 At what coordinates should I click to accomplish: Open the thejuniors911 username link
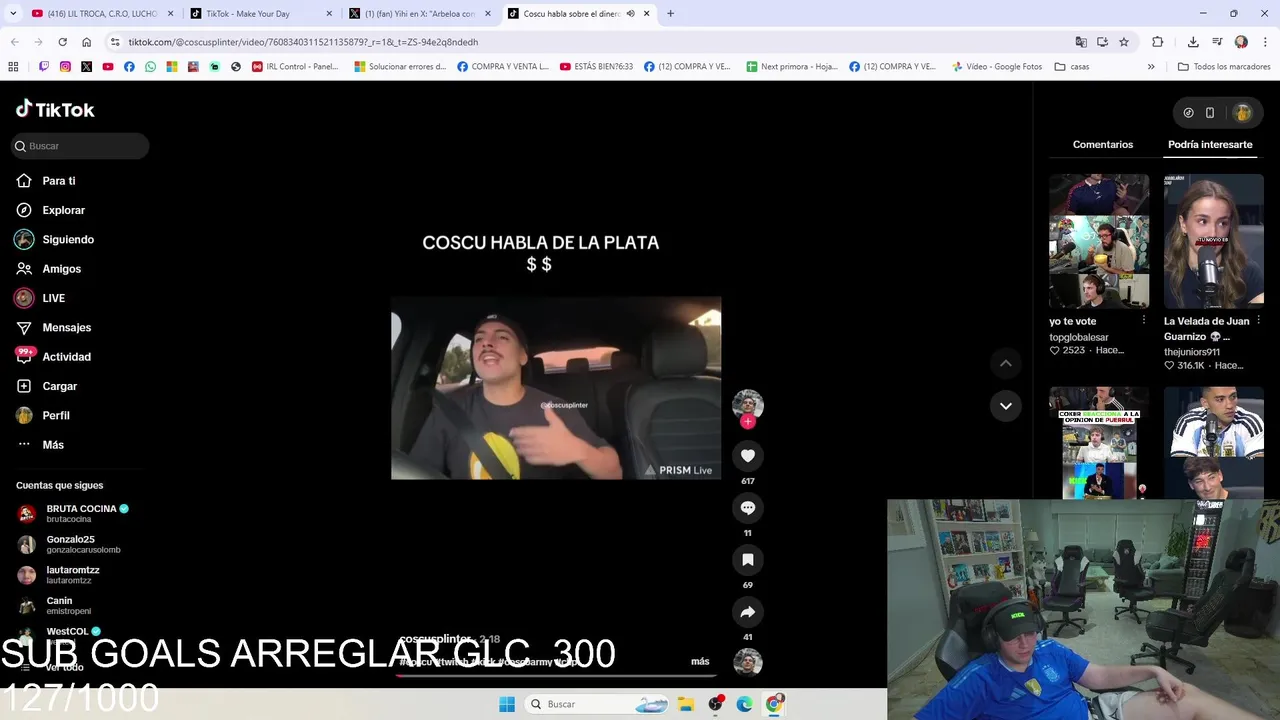coord(1192,352)
